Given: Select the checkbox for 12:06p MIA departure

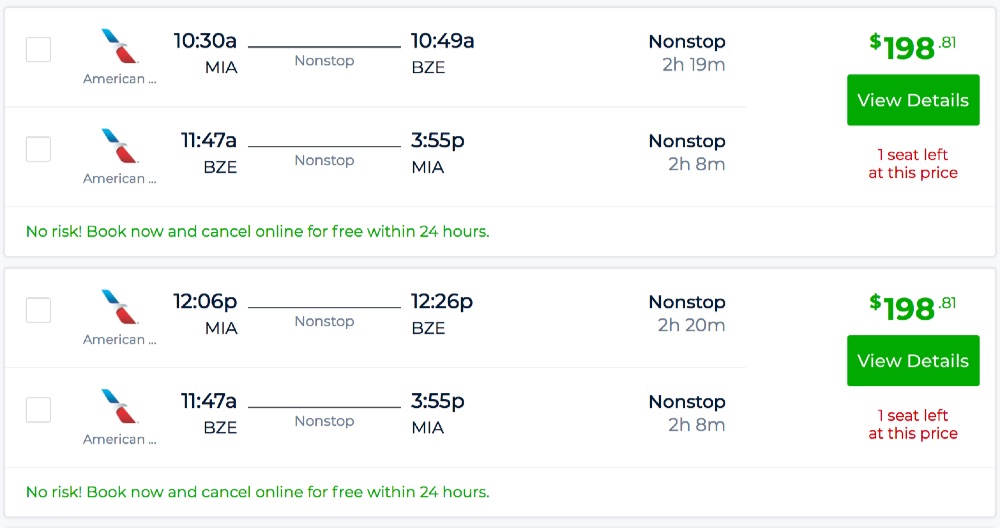Looking at the screenshot, I should coord(38,310).
